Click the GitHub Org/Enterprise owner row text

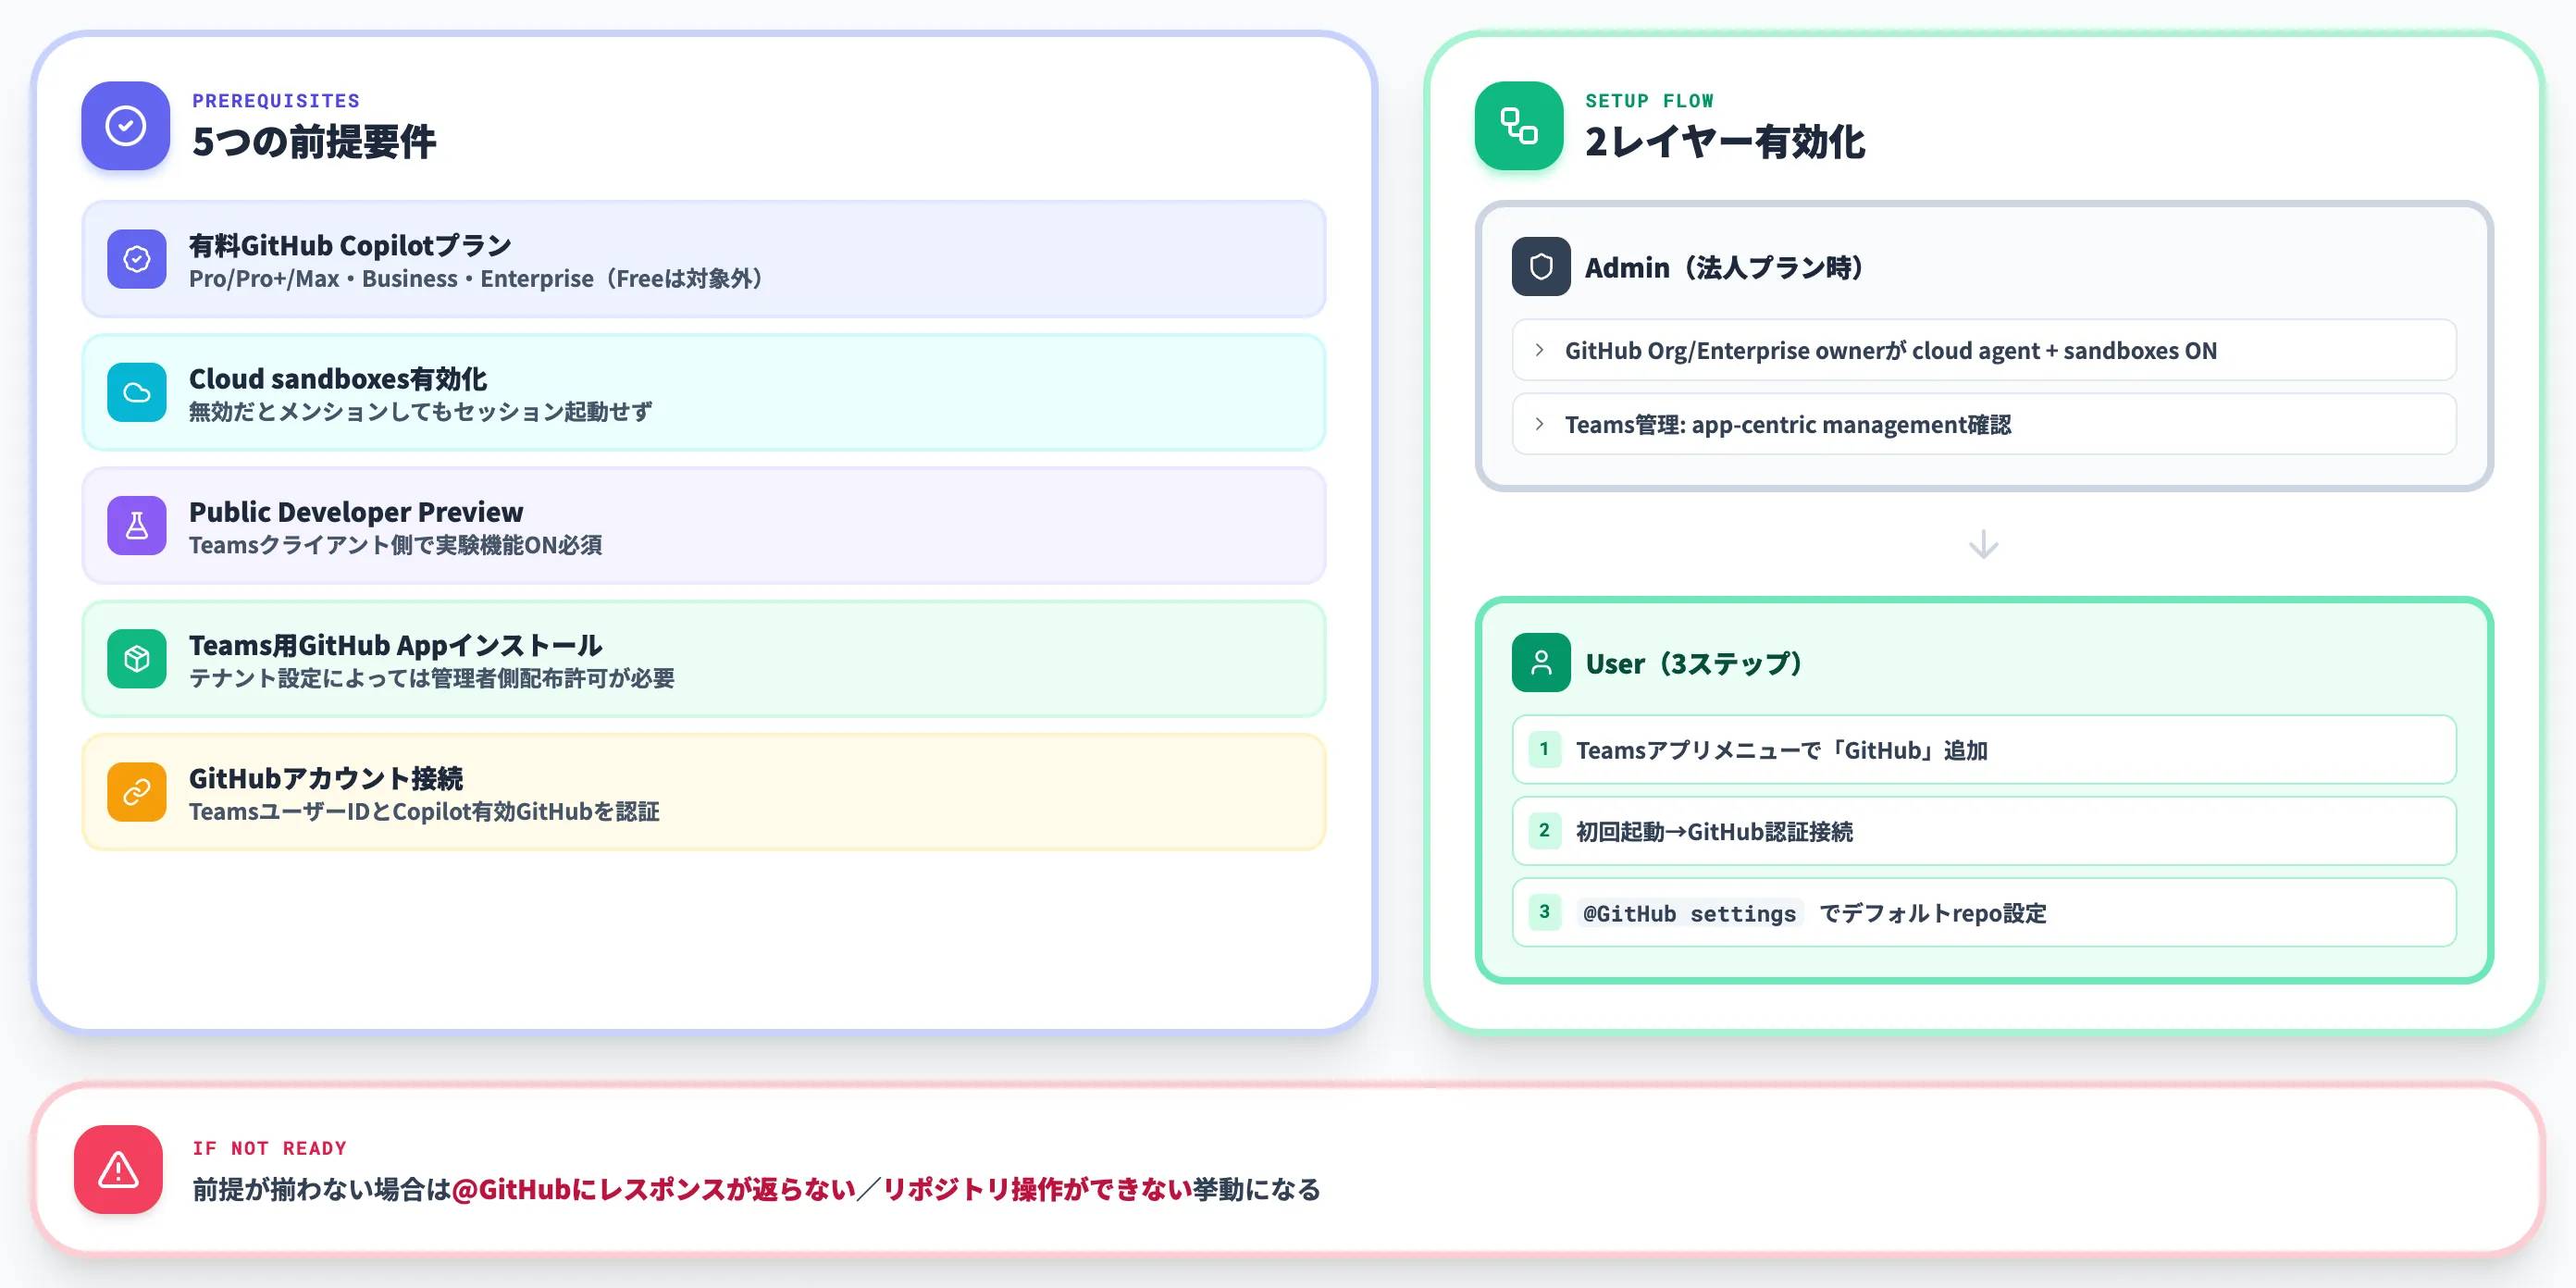coord(1890,351)
